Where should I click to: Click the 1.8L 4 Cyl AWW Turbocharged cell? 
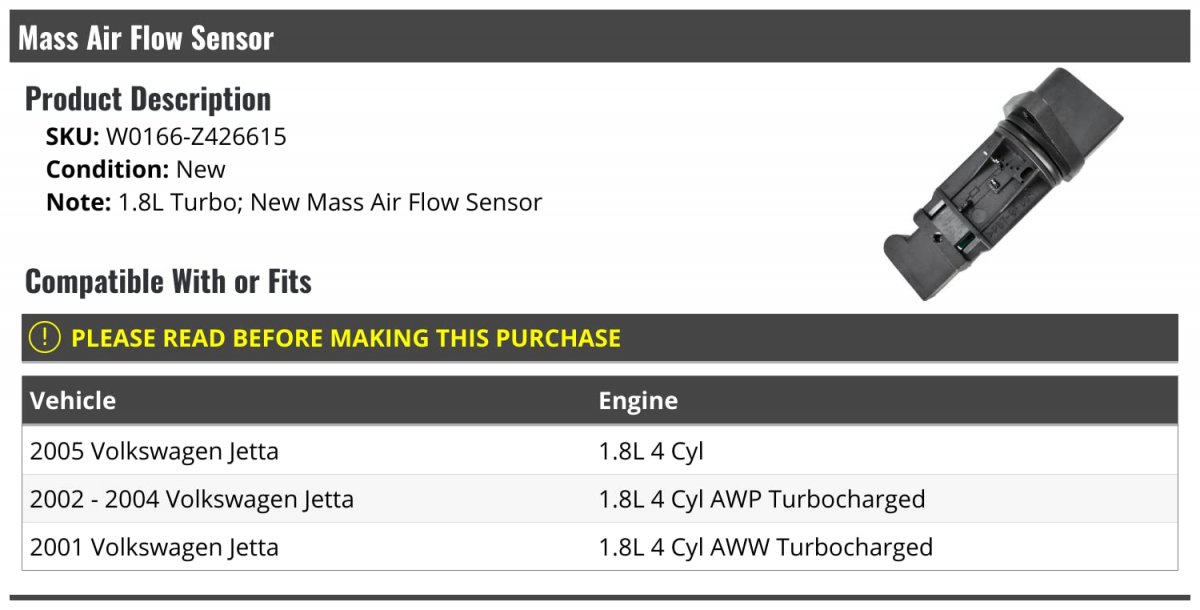766,547
